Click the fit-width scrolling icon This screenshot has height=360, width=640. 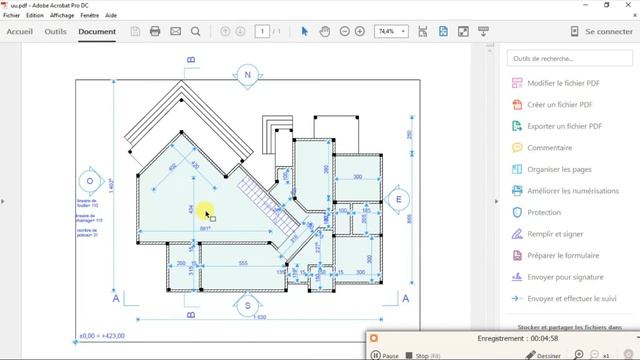[x=423, y=31]
